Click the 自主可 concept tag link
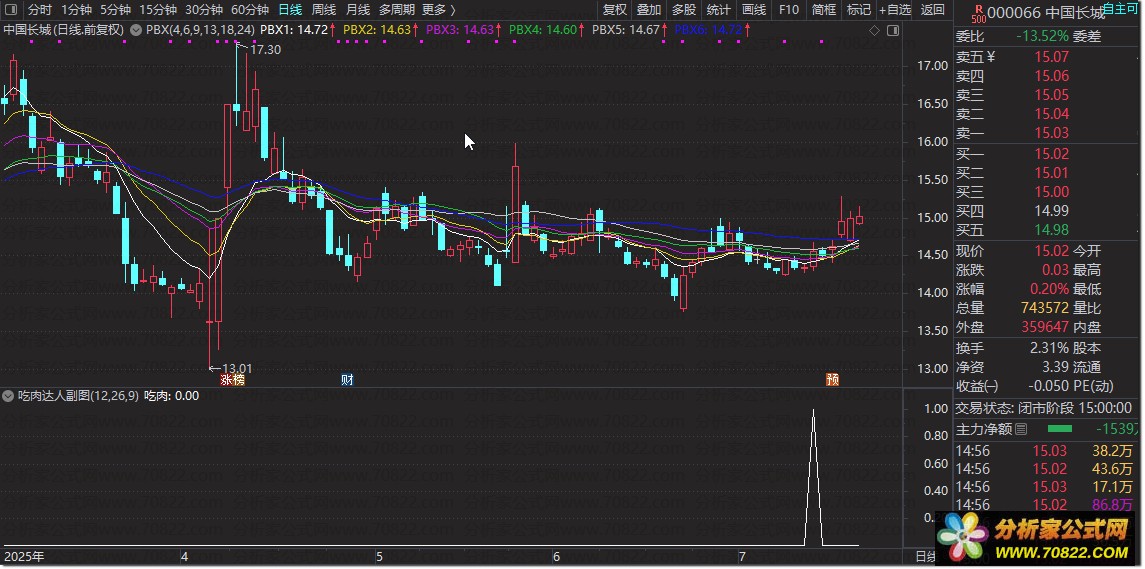The width and height of the screenshot is (1145, 569). (x=1122, y=9)
